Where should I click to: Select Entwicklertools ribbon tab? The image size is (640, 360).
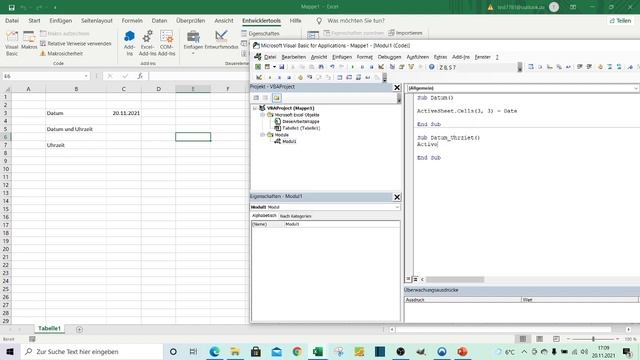click(261, 20)
